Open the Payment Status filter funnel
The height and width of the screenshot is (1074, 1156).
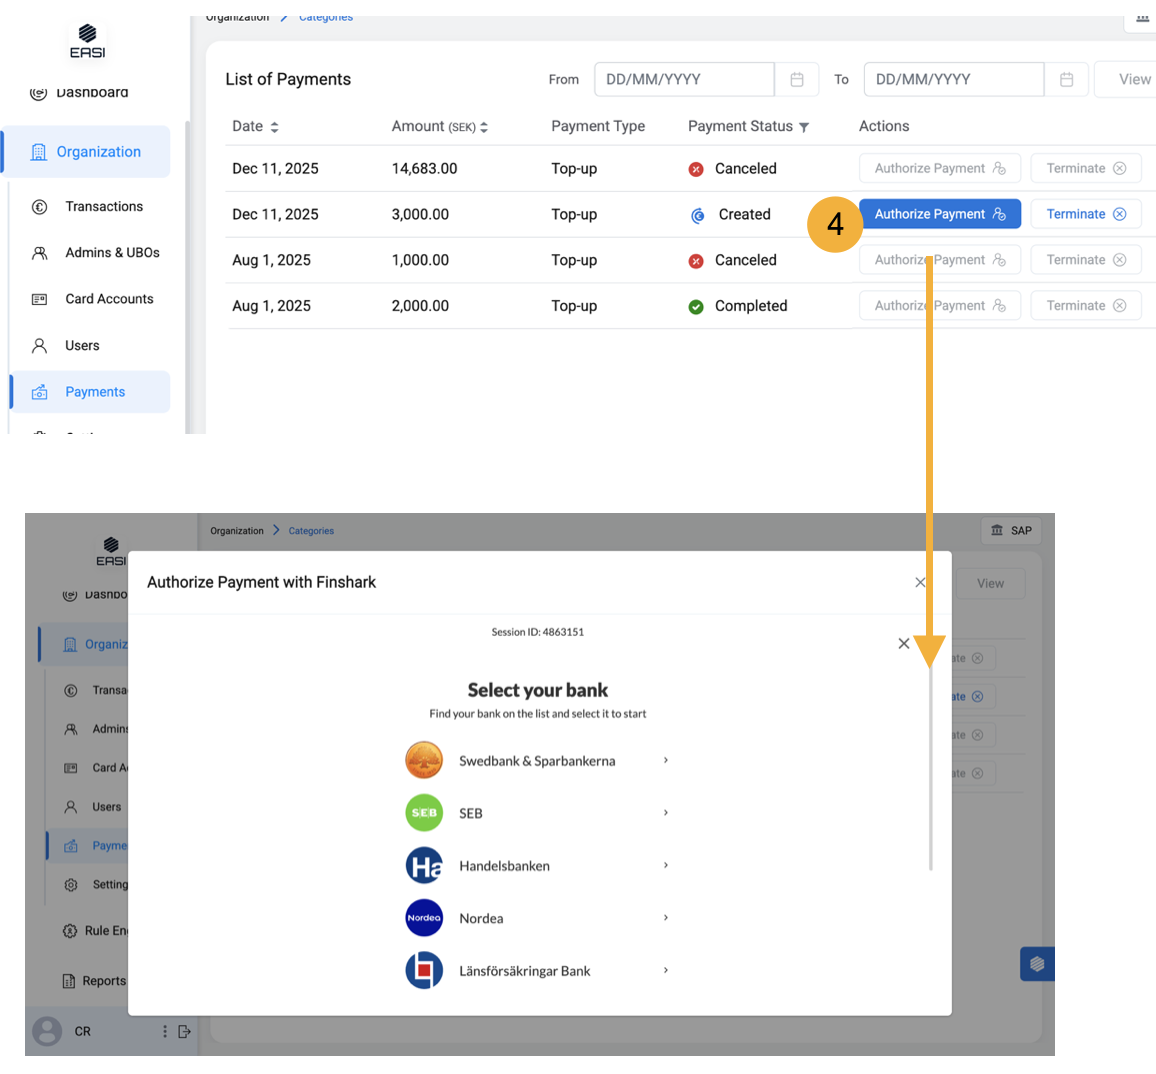click(x=804, y=127)
